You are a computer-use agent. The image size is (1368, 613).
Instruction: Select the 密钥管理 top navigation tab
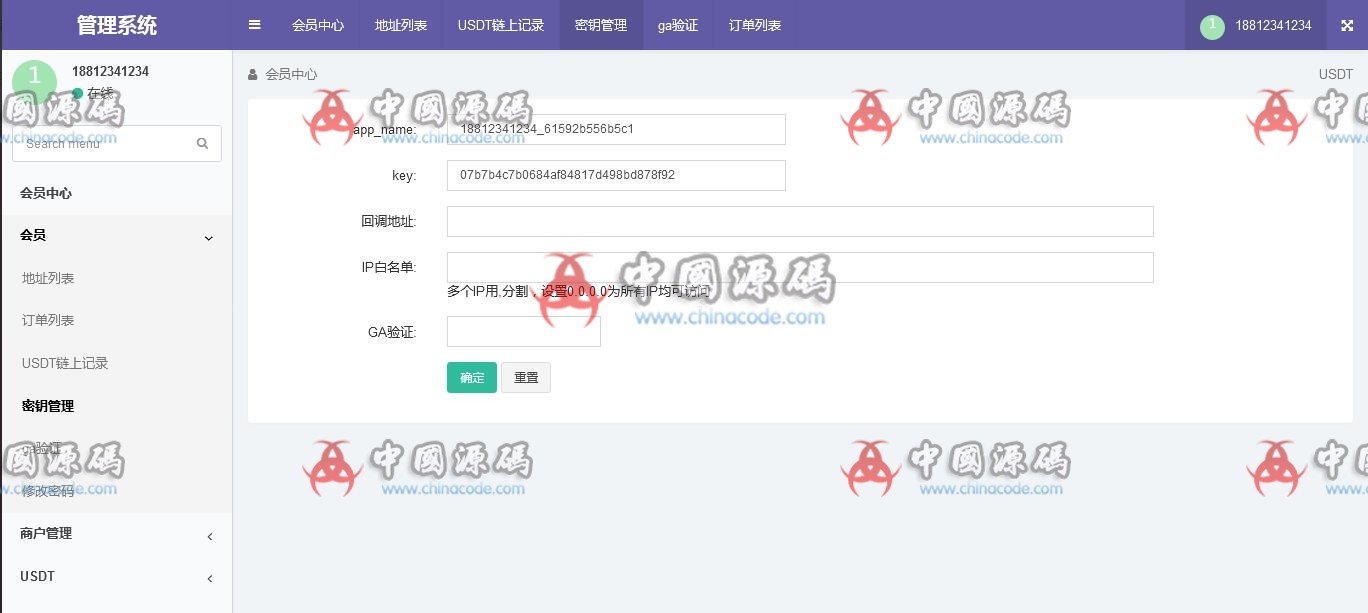point(601,25)
